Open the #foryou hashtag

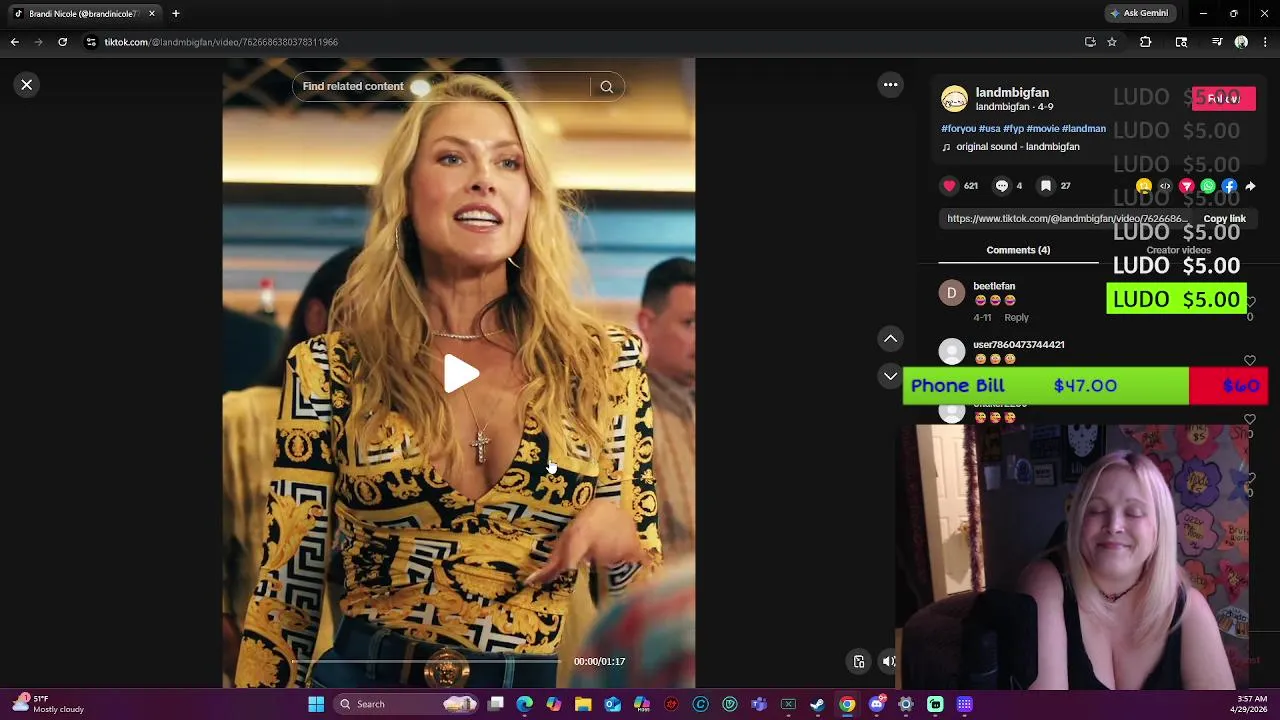958,129
